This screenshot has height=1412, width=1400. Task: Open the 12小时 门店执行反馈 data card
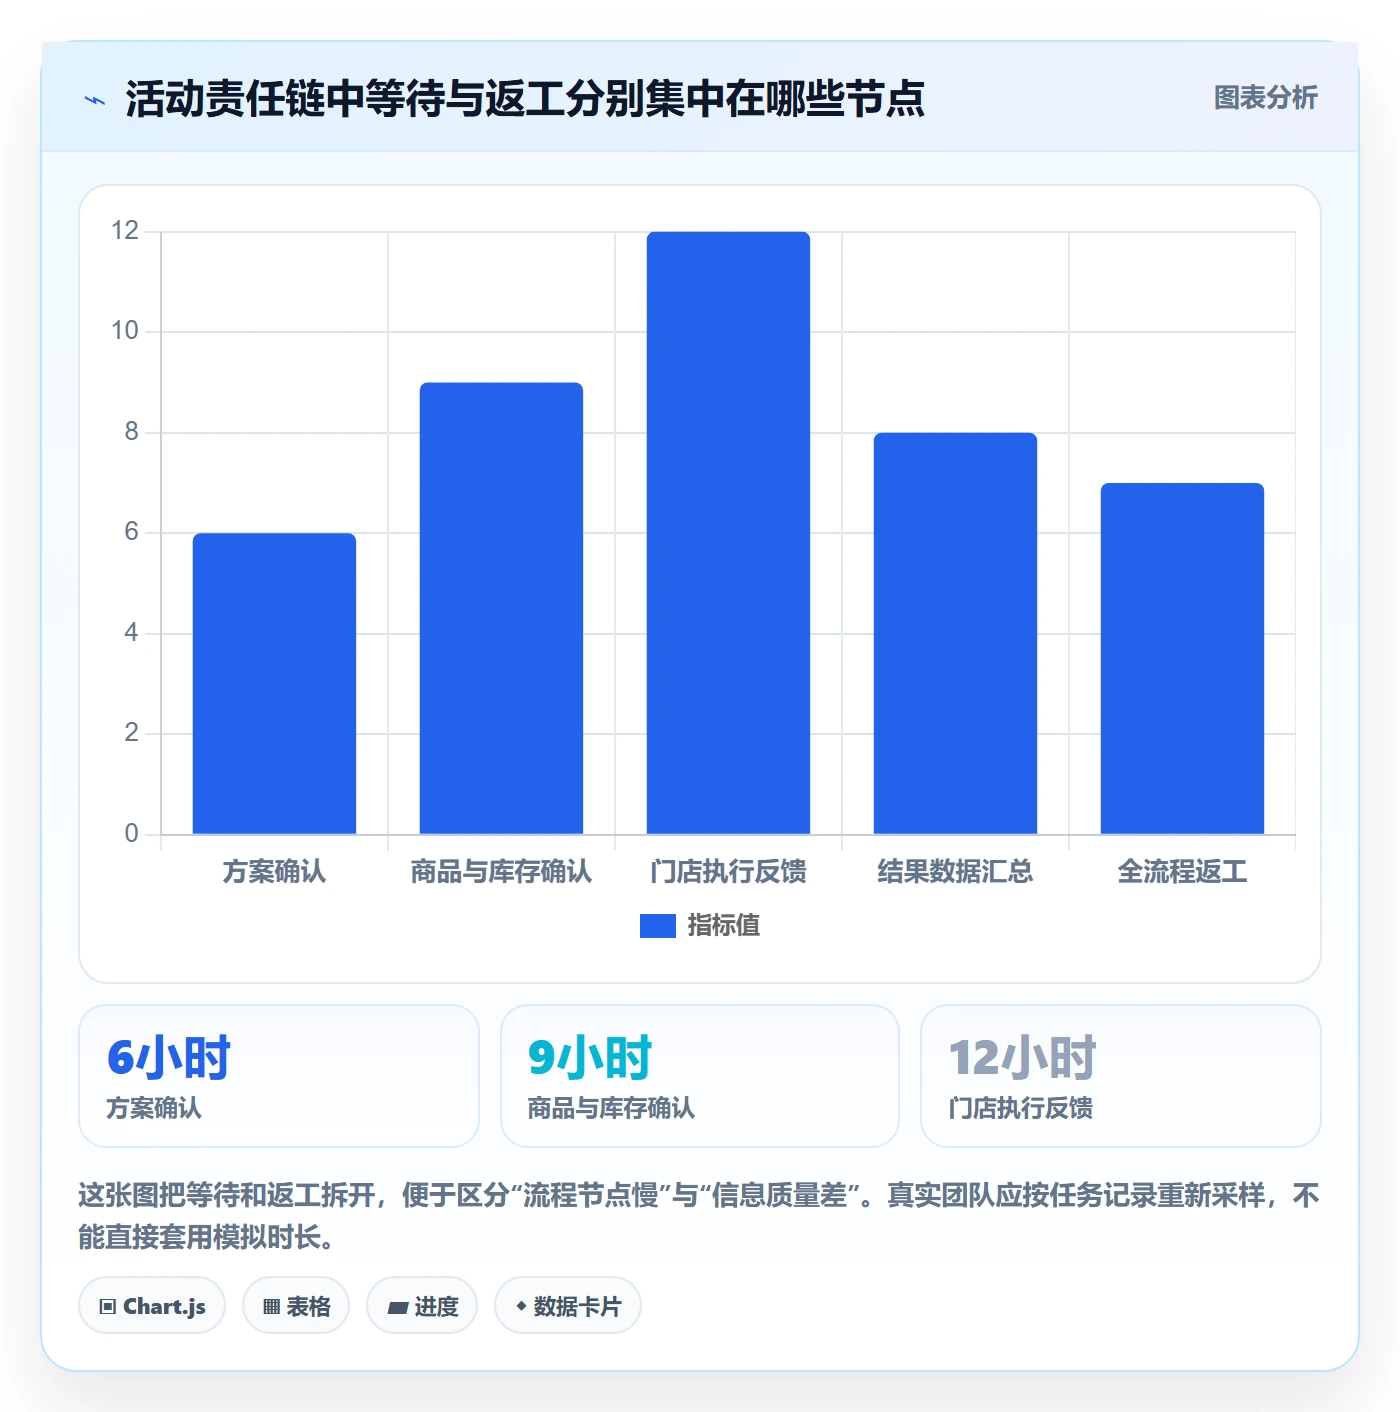click(x=1121, y=1076)
